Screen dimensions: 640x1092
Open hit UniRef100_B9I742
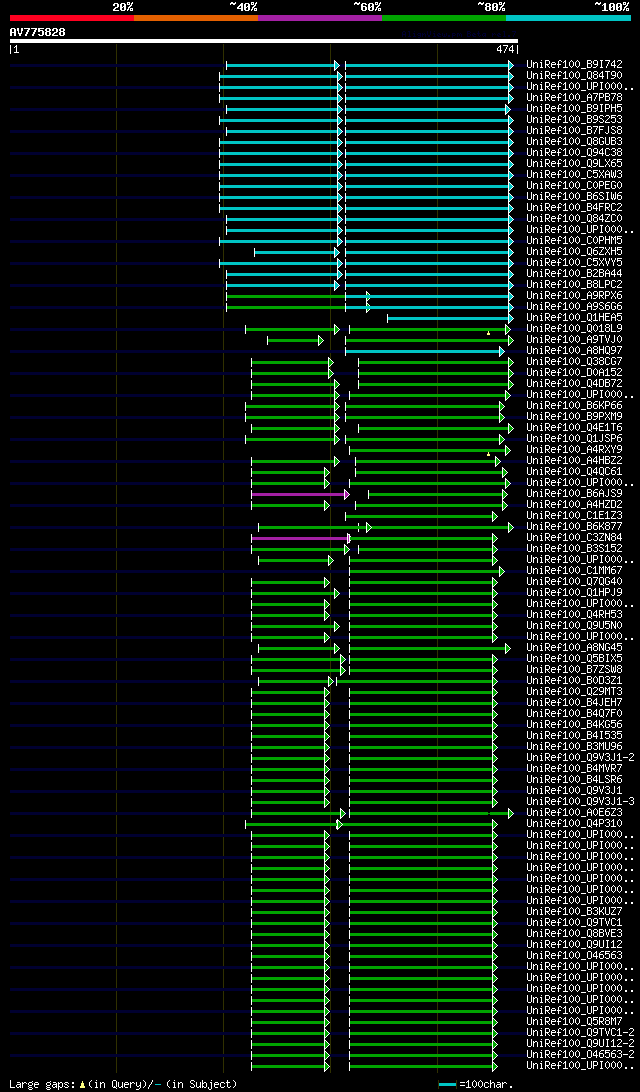tap(575, 65)
